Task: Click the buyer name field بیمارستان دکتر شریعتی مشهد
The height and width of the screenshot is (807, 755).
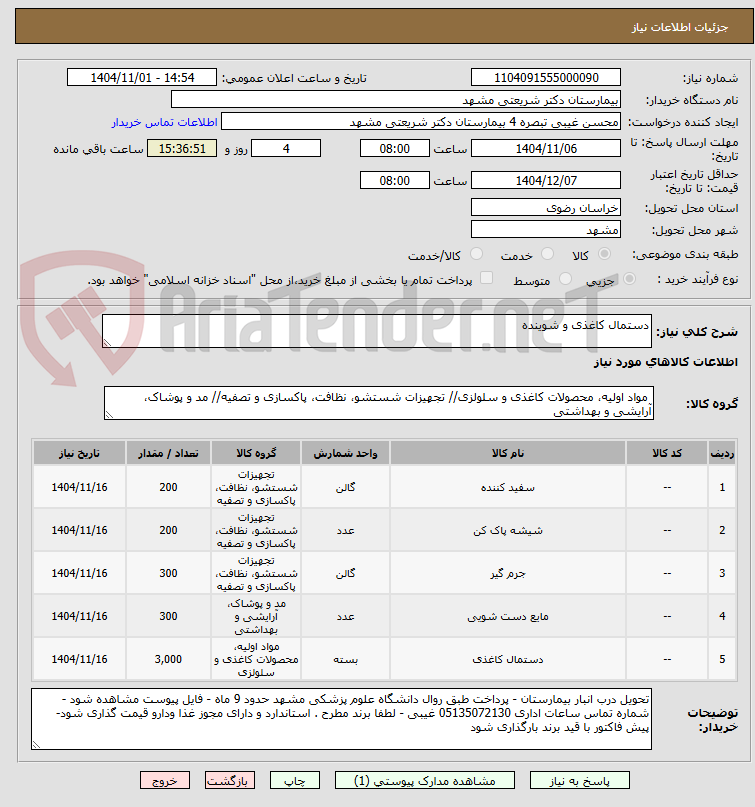Action: tap(396, 100)
